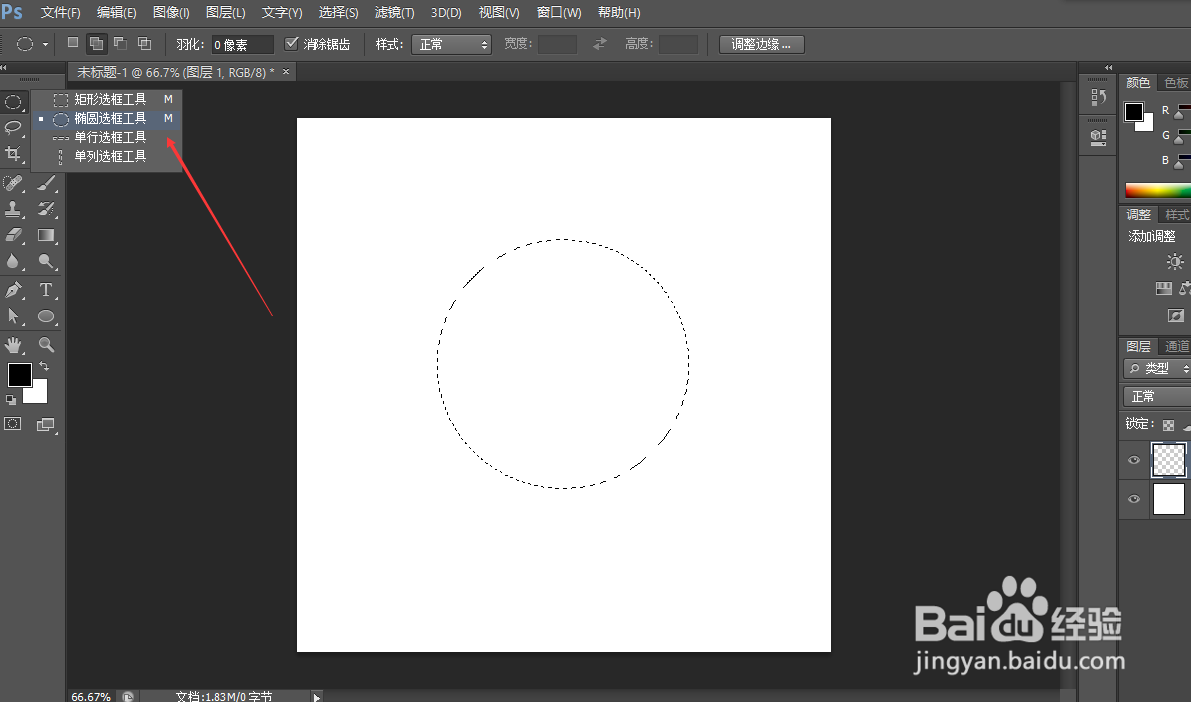The image size is (1191, 702).
Task: Select the Hand tool
Action: tap(13, 345)
